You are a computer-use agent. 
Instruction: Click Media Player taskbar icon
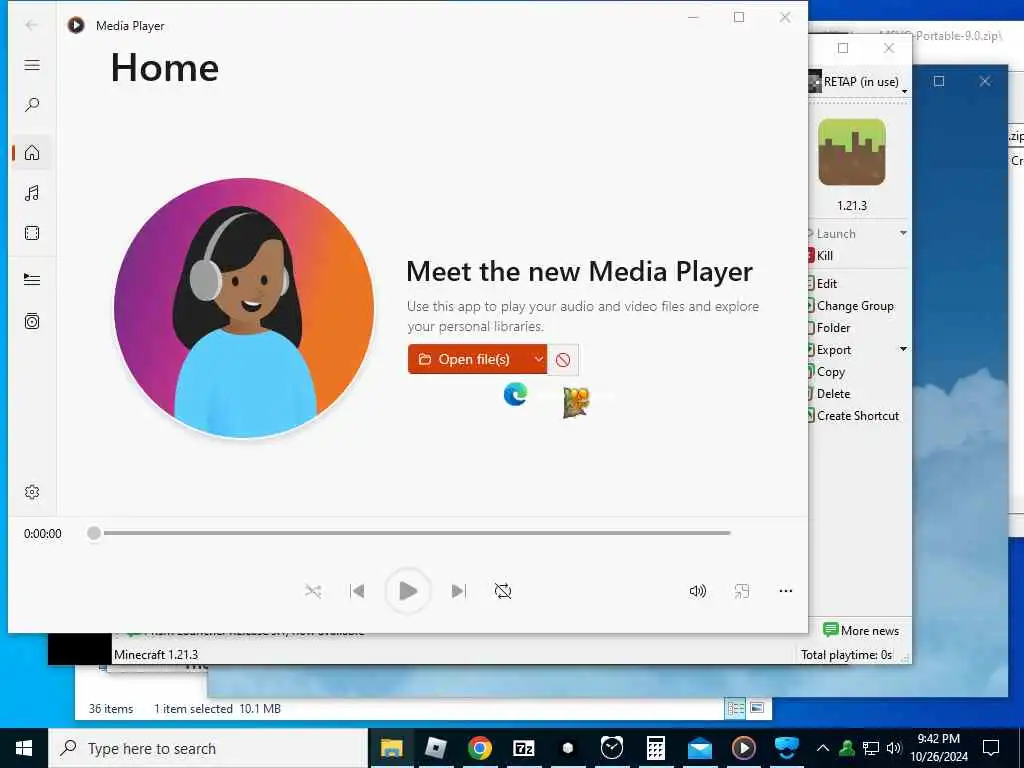tap(743, 748)
